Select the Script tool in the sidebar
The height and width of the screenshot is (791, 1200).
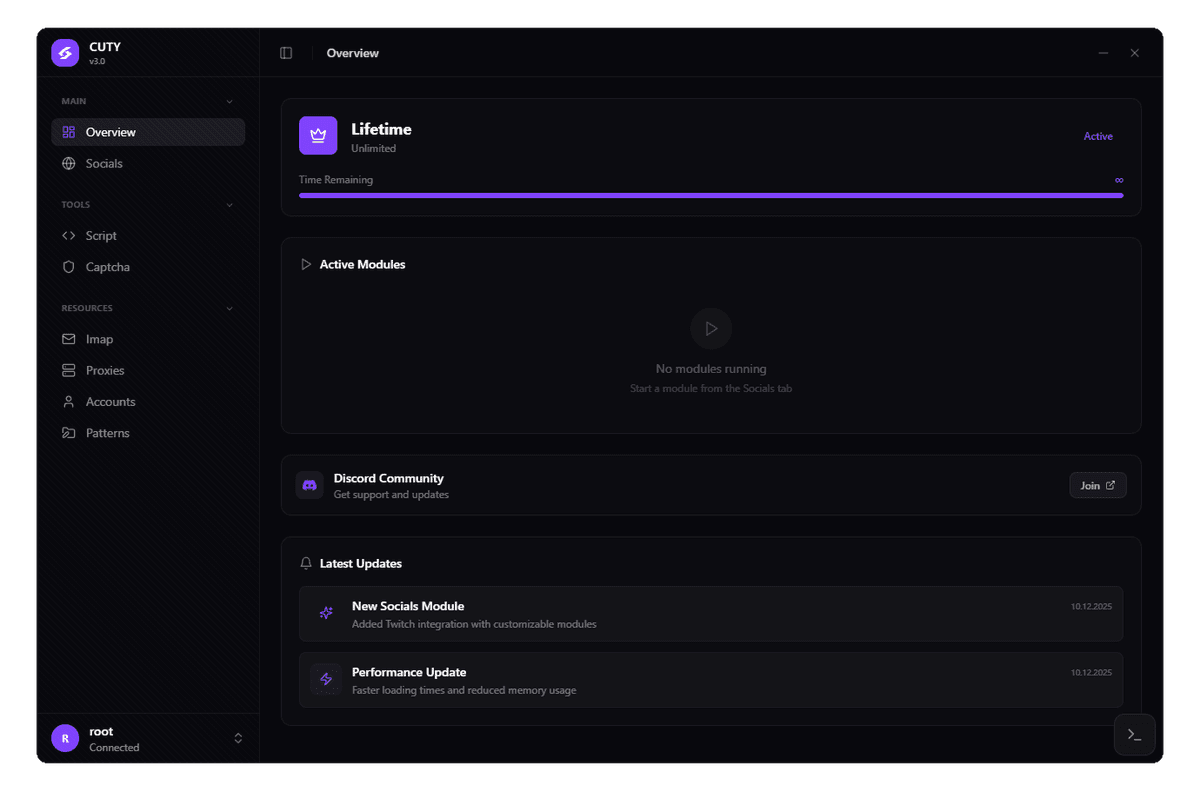(x=100, y=235)
